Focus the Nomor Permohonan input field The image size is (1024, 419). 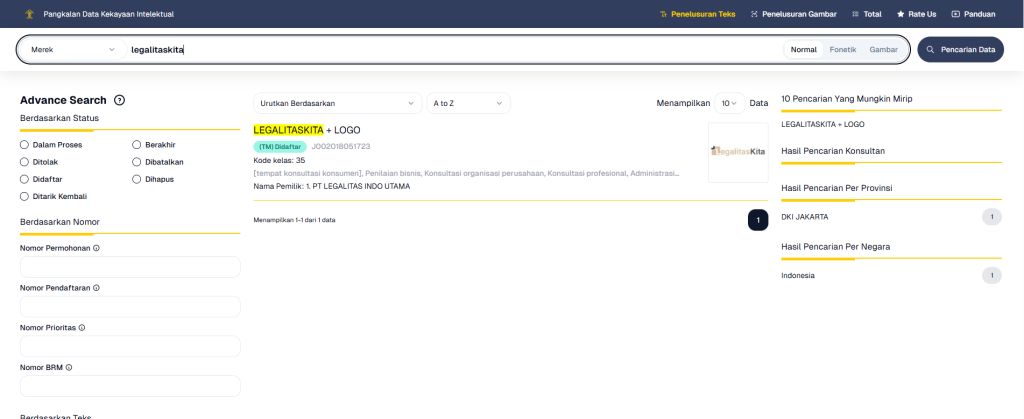coord(130,267)
